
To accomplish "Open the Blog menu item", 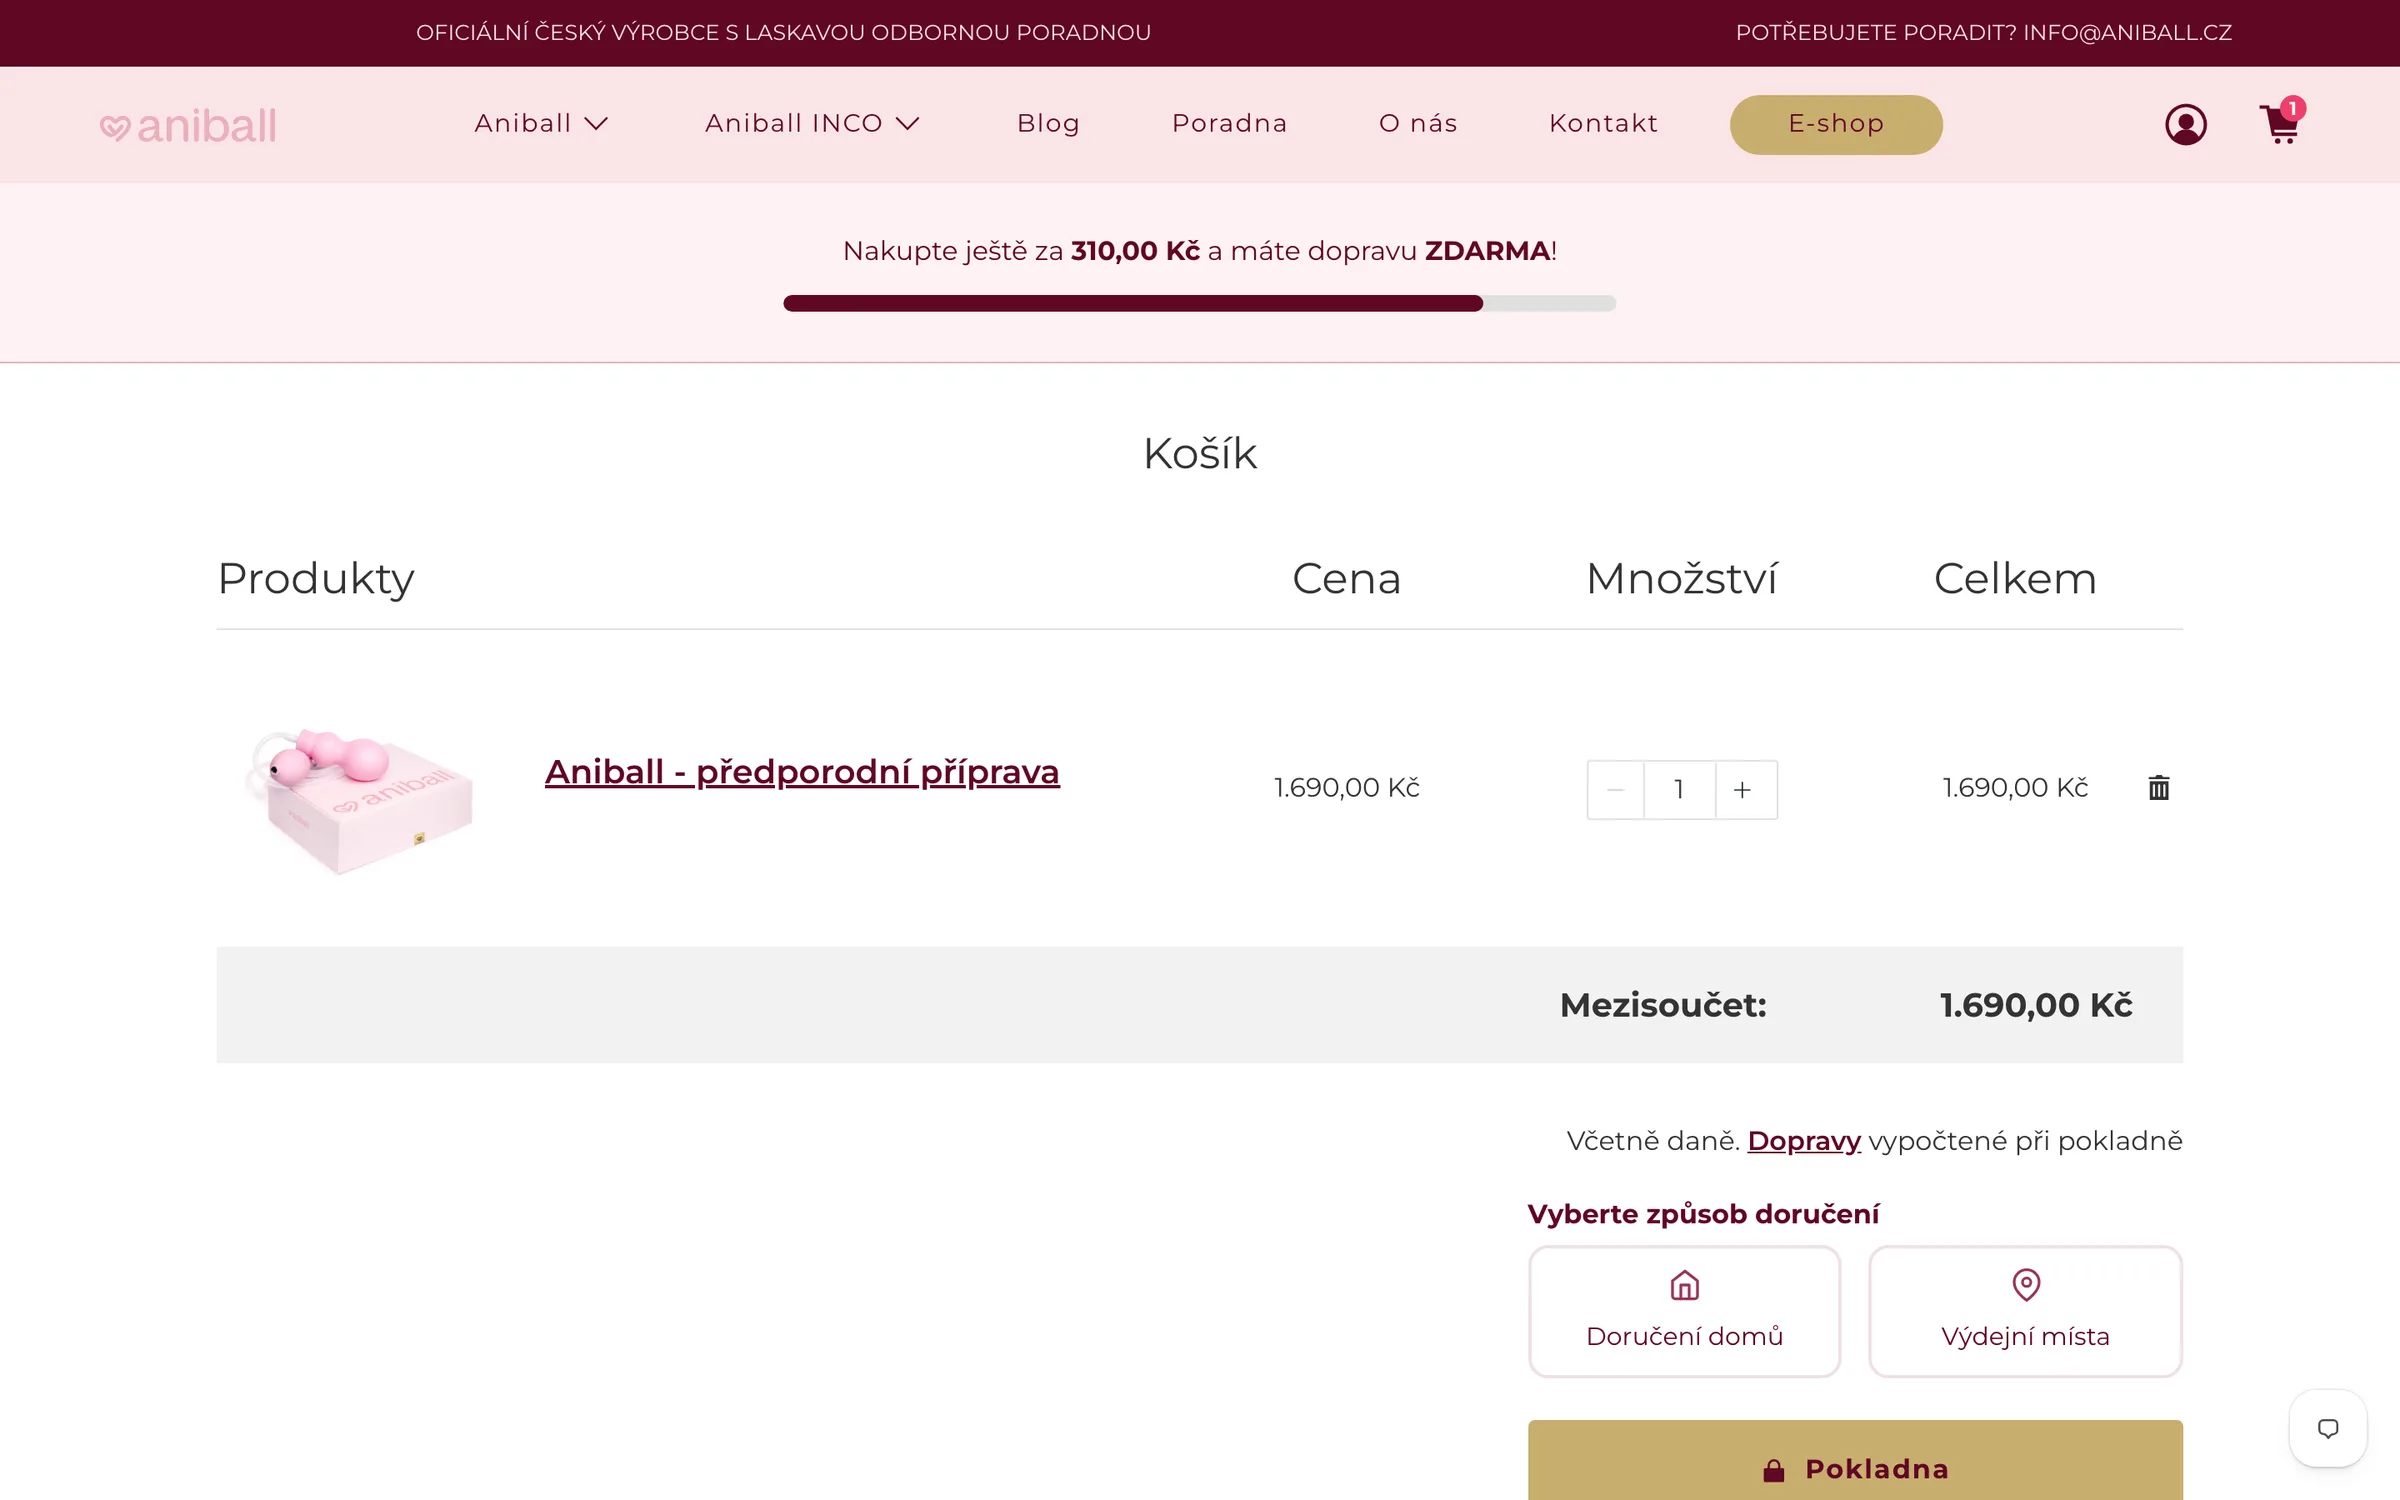I will pos(1048,123).
